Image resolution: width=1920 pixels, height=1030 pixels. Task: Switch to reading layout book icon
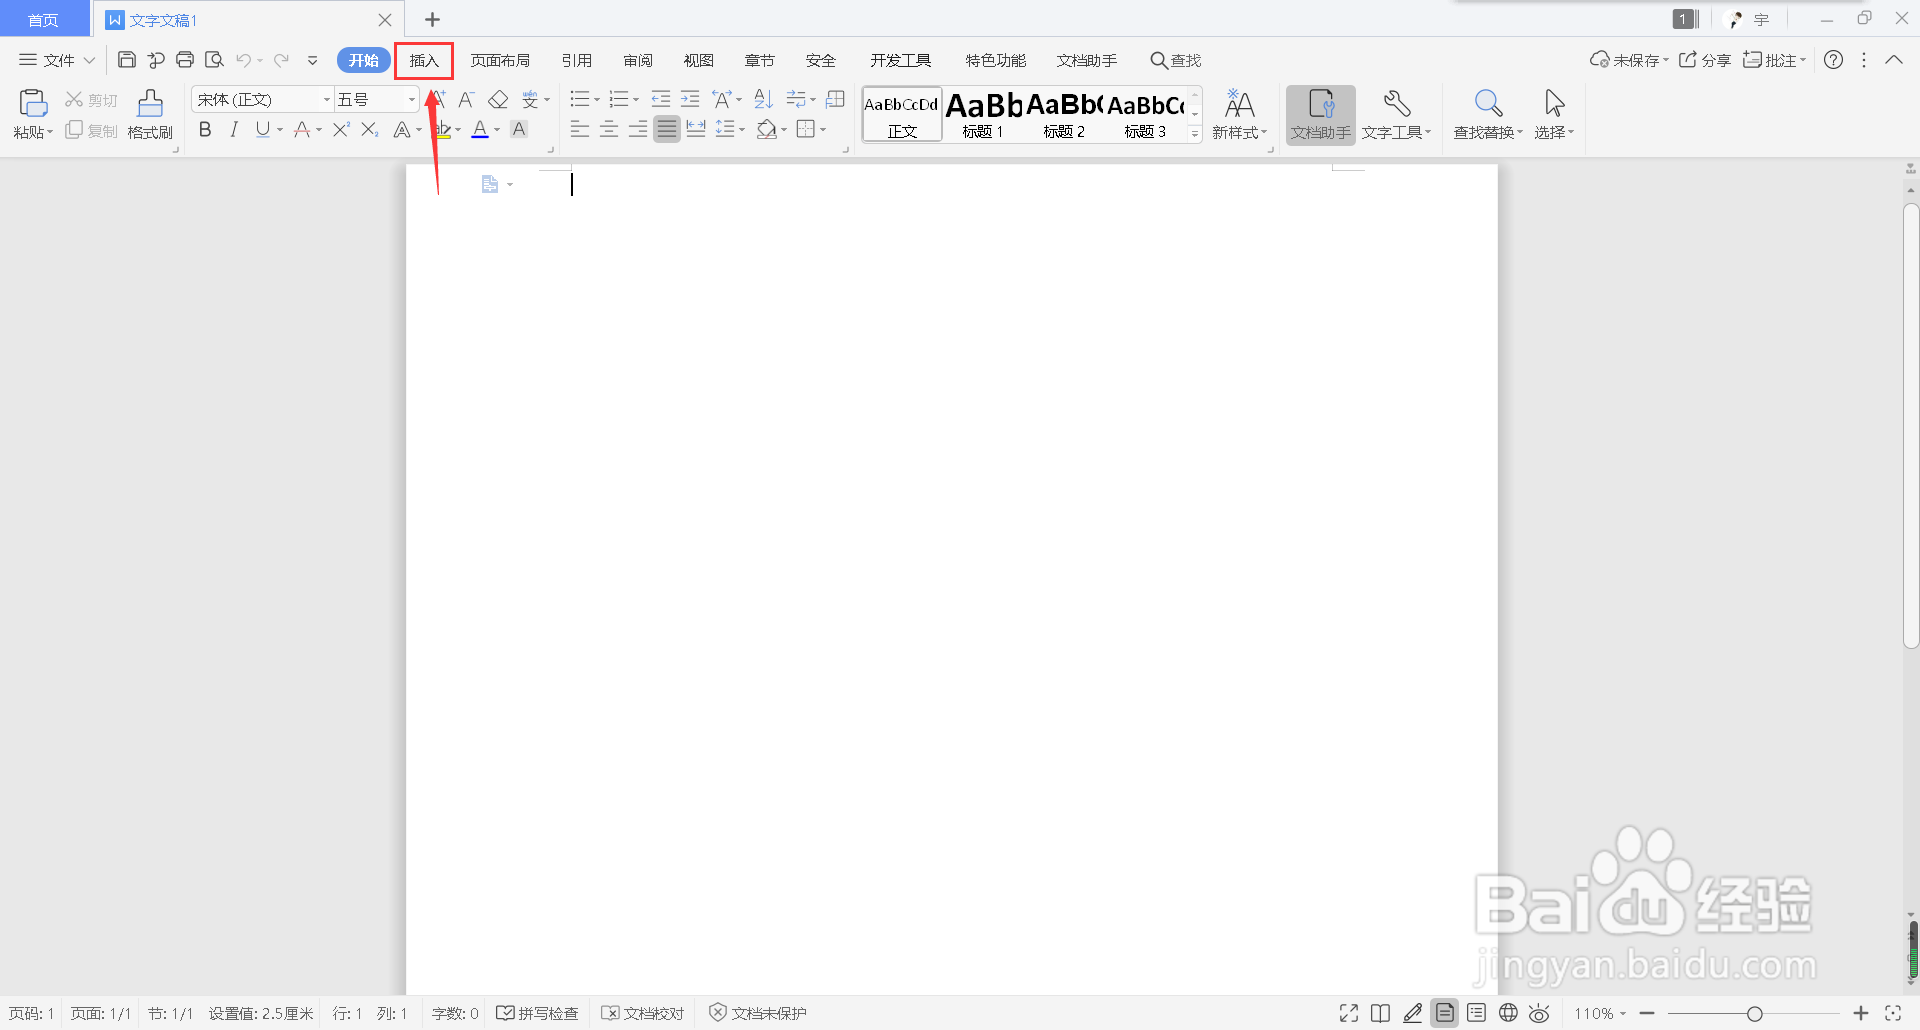point(1380,1013)
